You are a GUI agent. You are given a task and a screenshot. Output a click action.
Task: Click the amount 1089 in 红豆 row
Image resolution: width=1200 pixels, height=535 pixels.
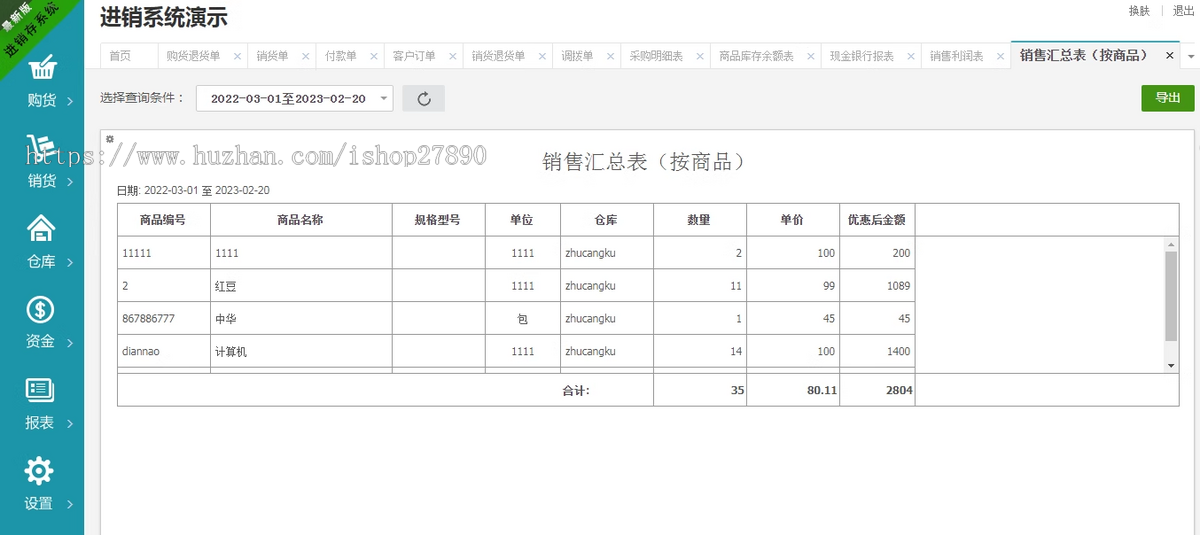898,286
